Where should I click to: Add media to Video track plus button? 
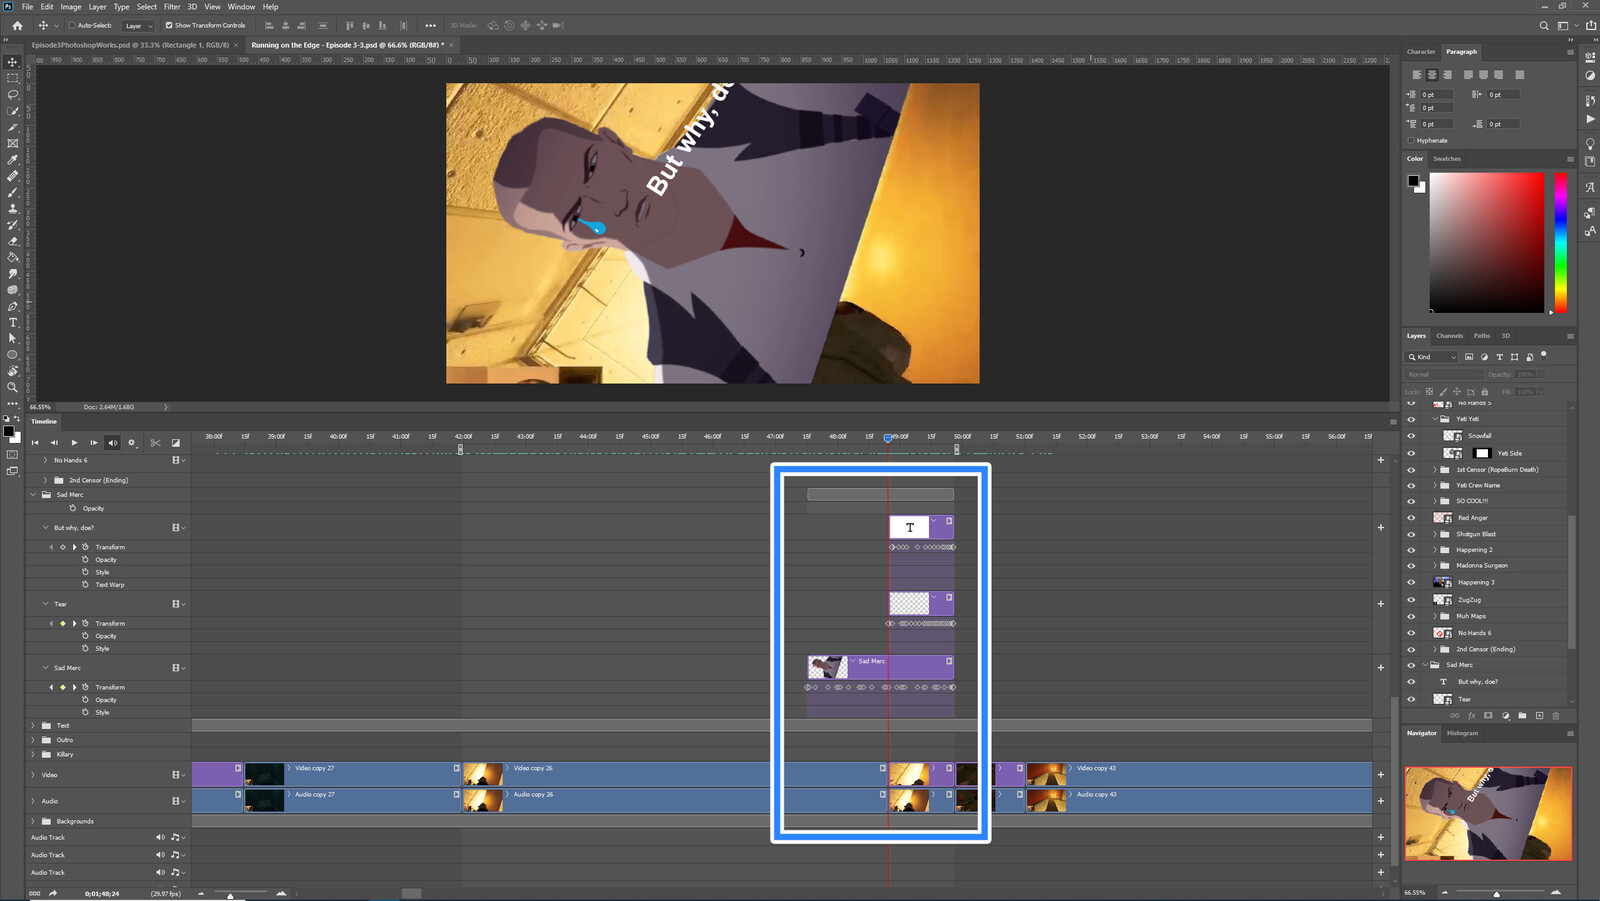1381,774
